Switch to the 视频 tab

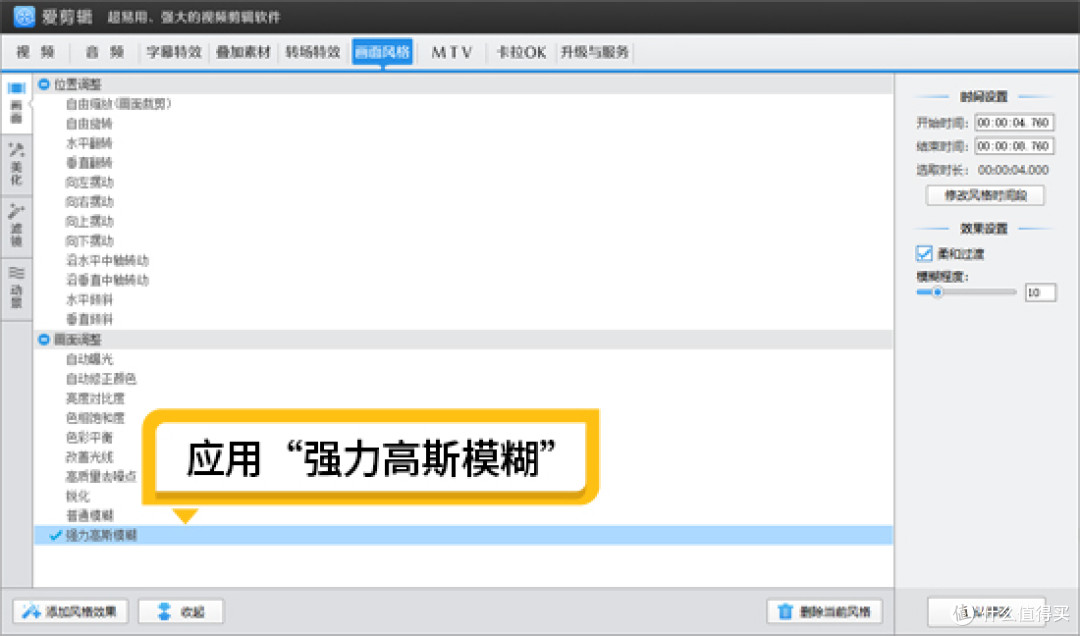point(36,52)
